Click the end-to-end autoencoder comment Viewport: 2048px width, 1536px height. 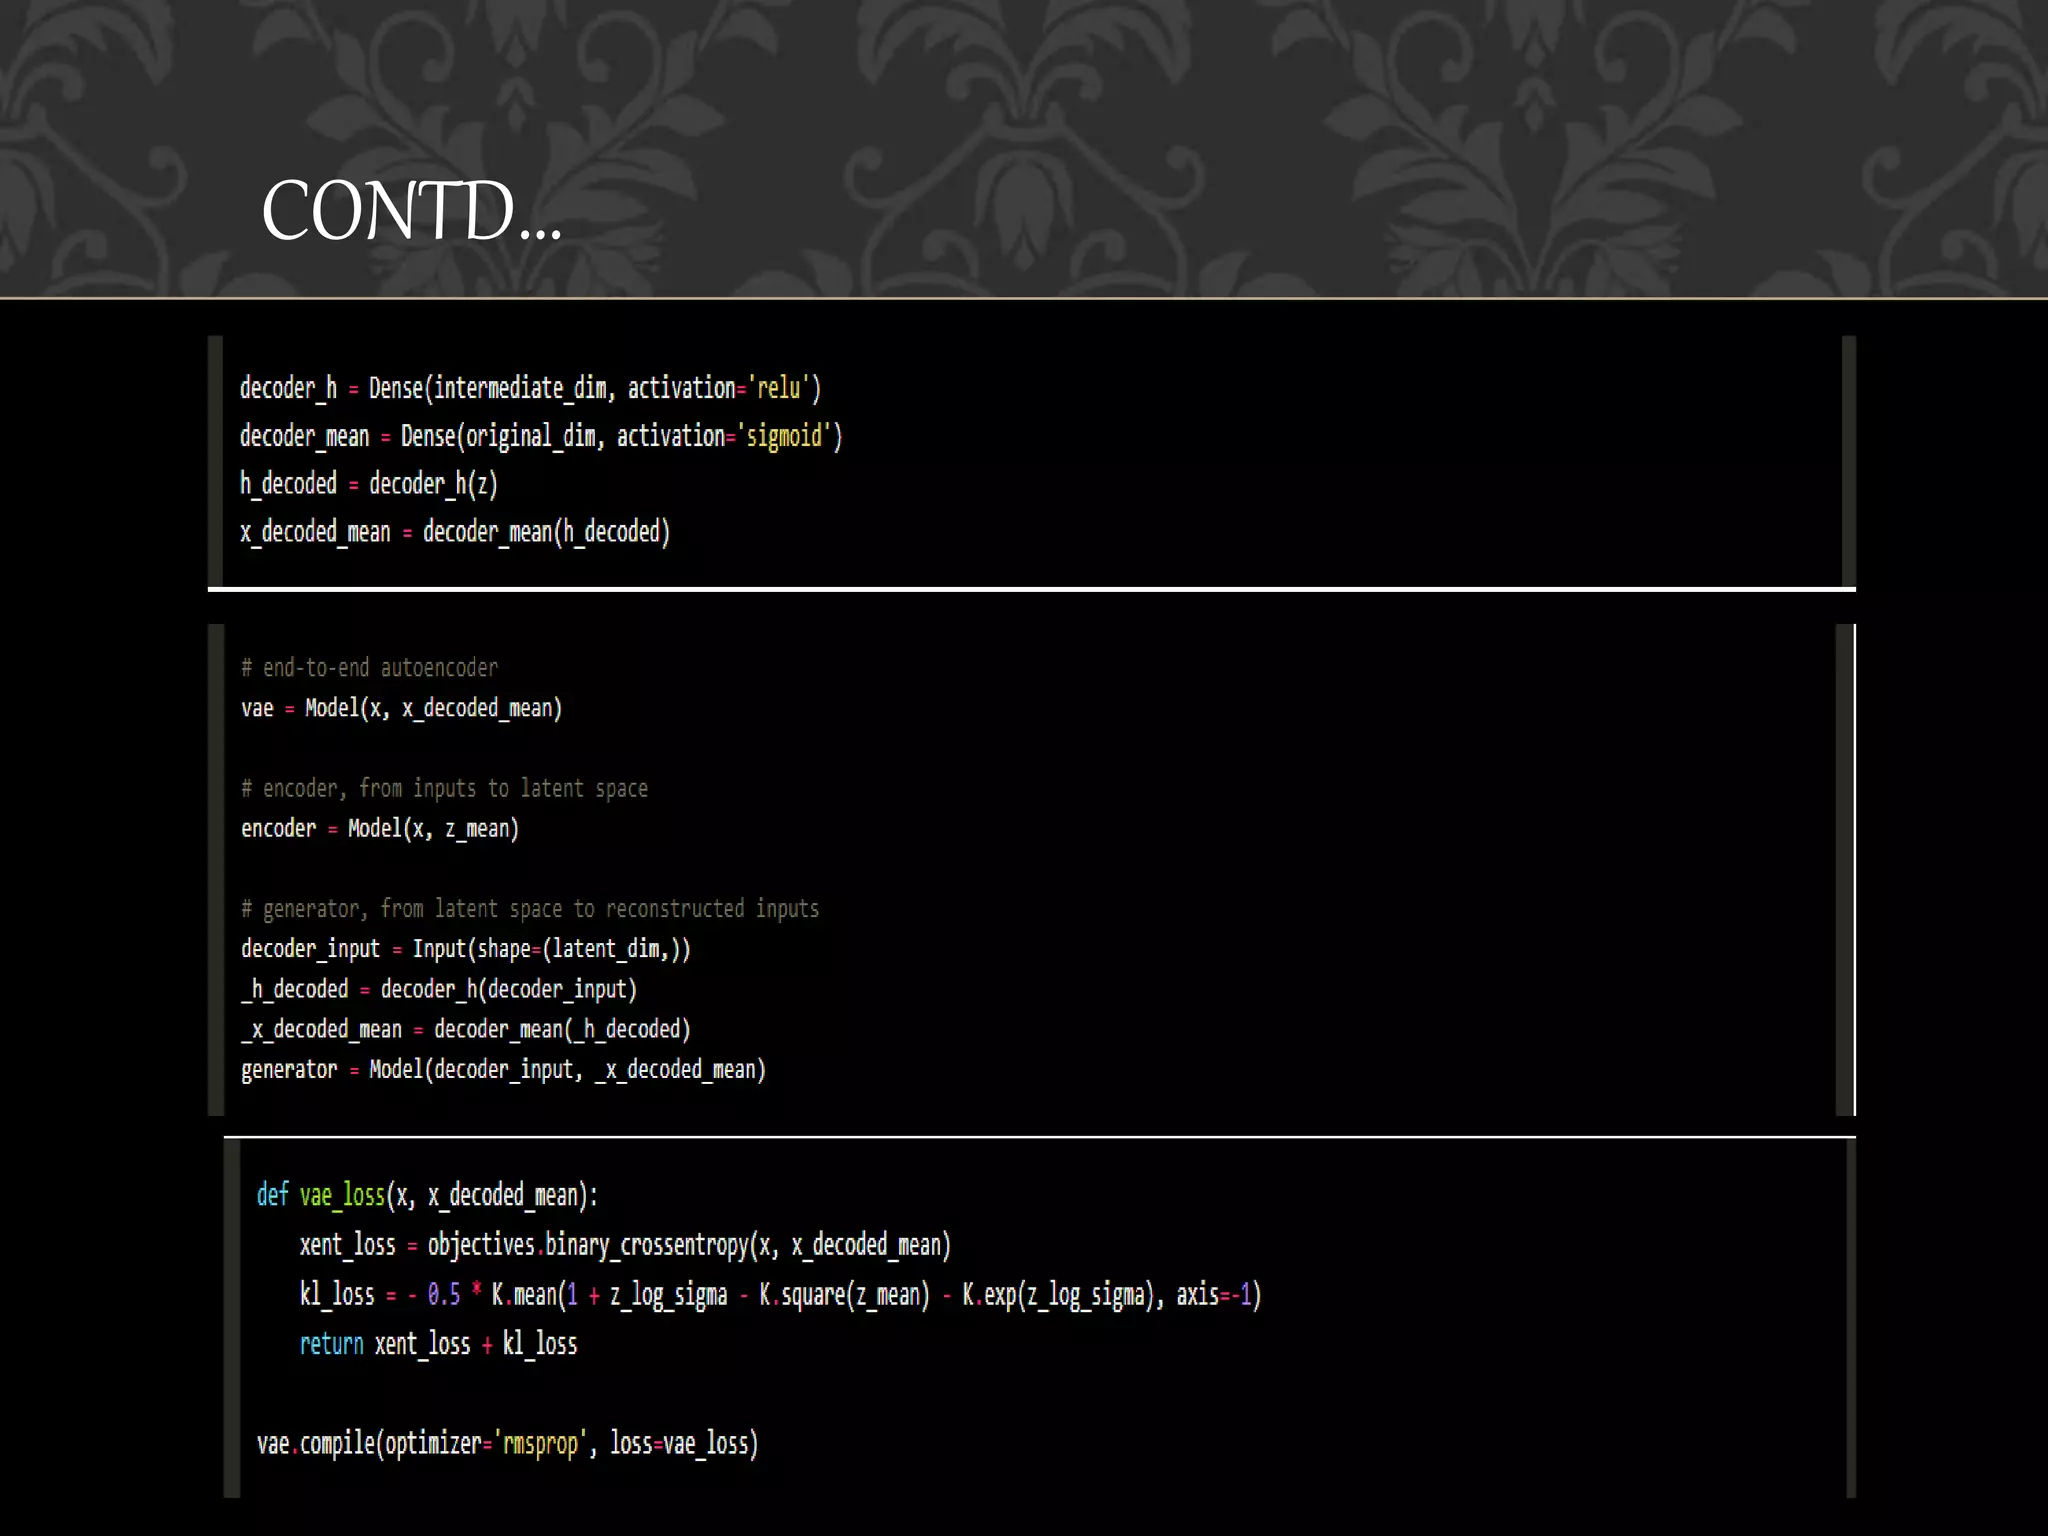[x=369, y=668]
